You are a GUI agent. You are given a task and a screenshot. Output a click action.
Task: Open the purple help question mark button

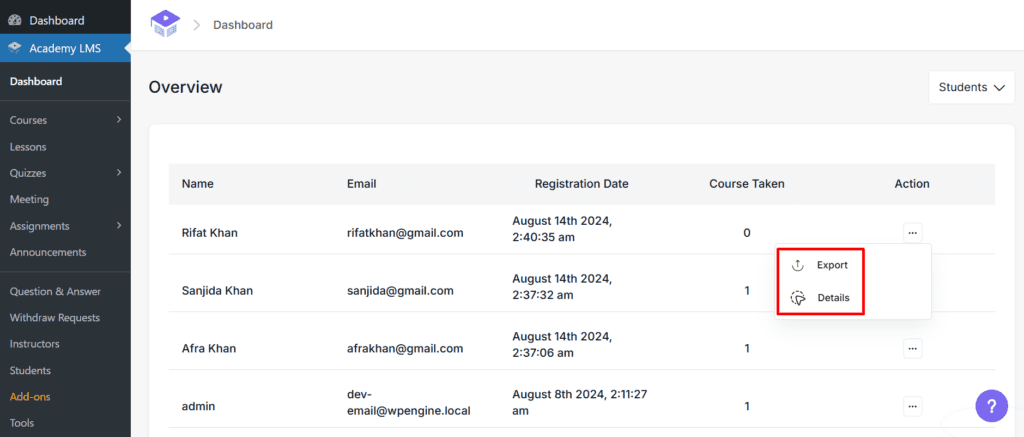click(991, 406)
